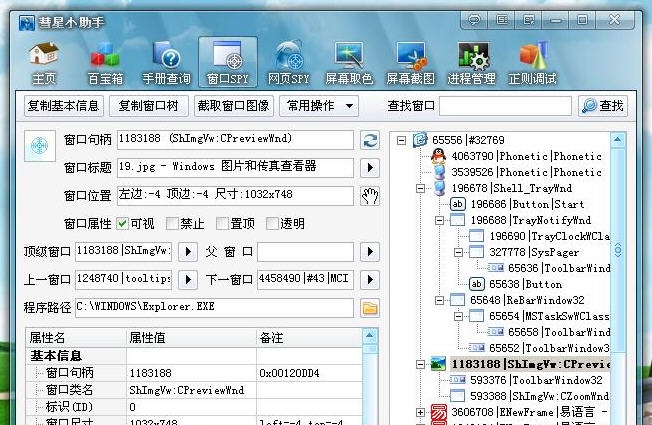652x425 pixels.
Task: Open the 百宝箱 toolbox
Action: tap(105, 63)
